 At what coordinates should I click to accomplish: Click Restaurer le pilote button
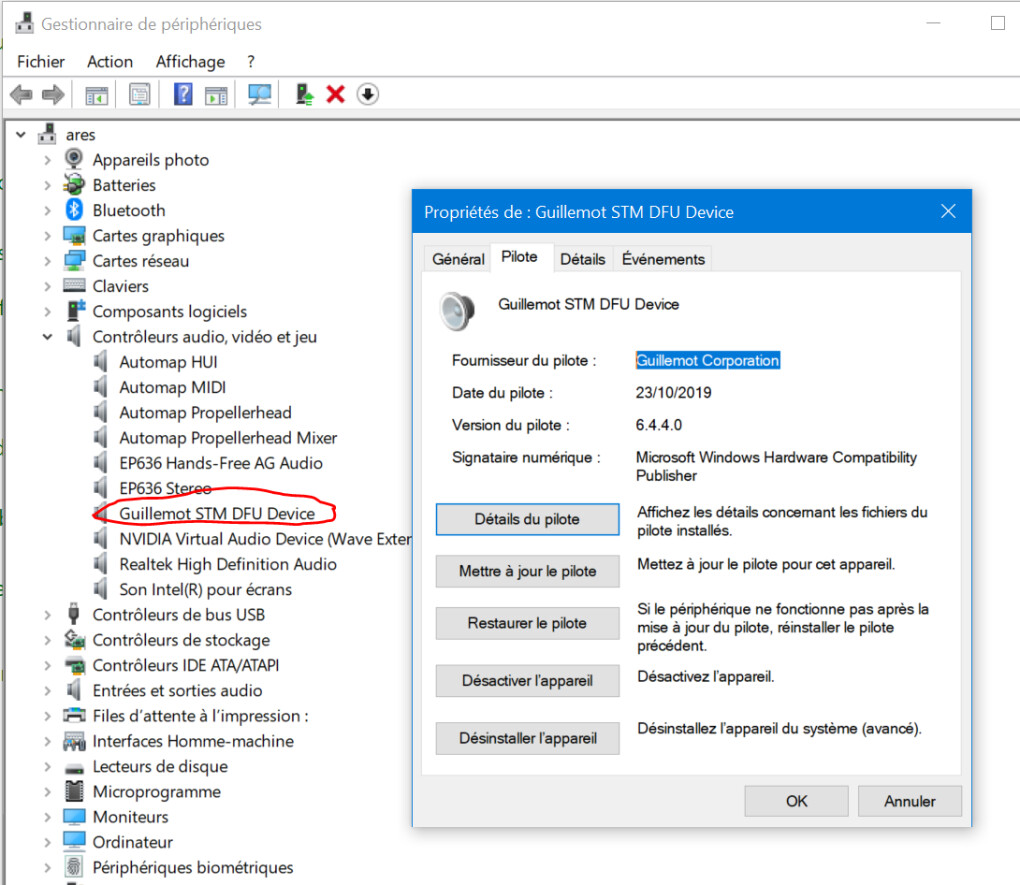527,623
